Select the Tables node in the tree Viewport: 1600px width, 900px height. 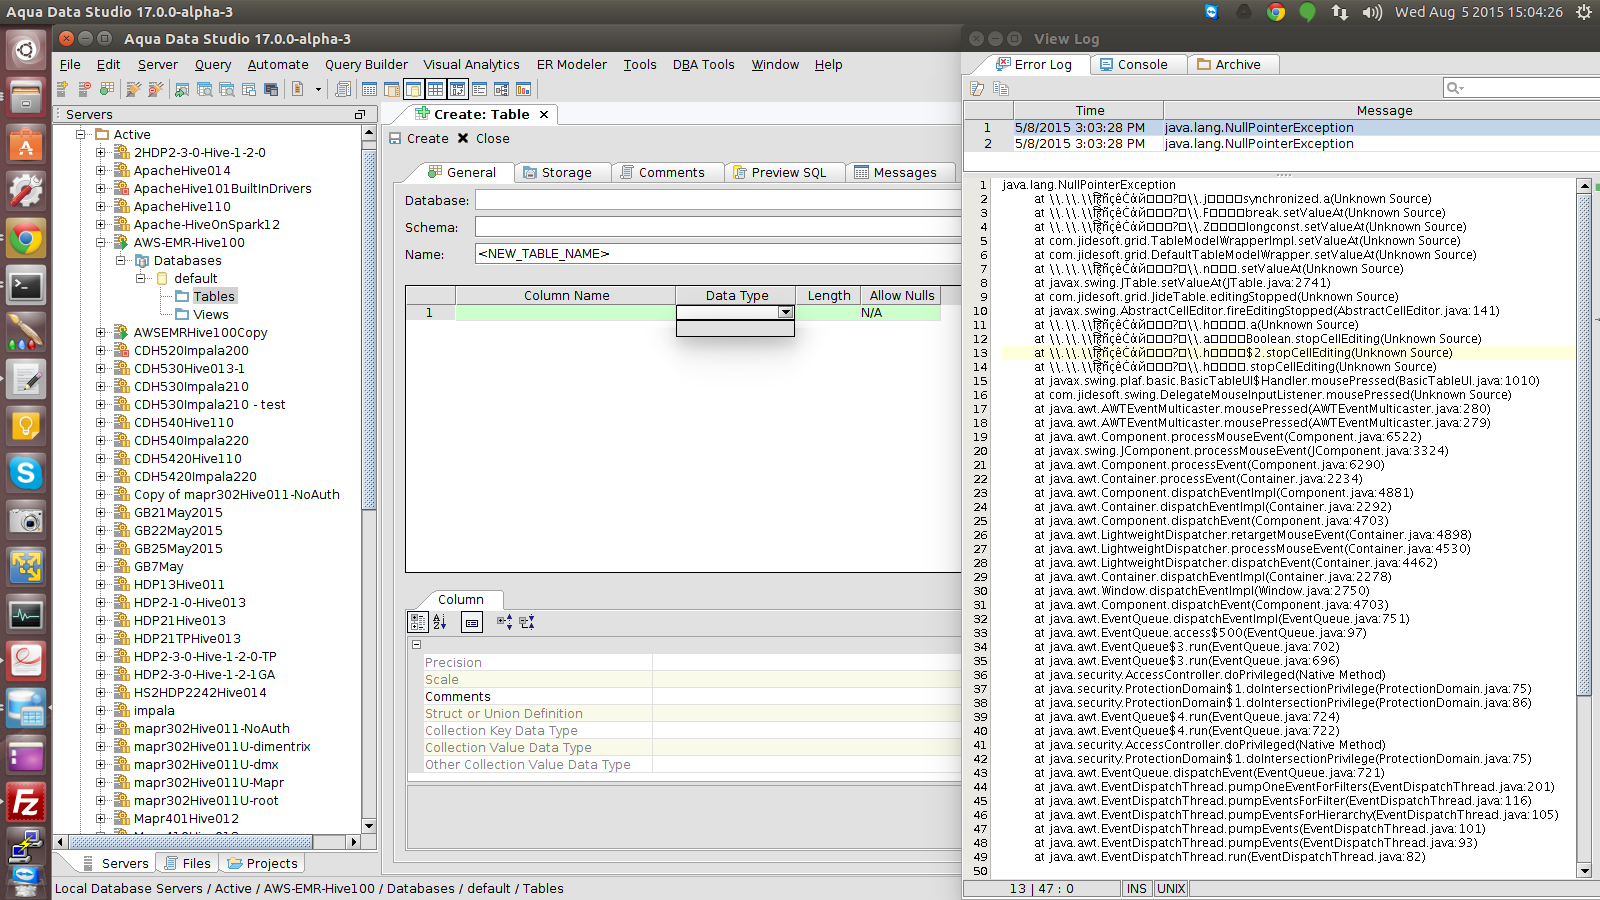tap(214, 296)
